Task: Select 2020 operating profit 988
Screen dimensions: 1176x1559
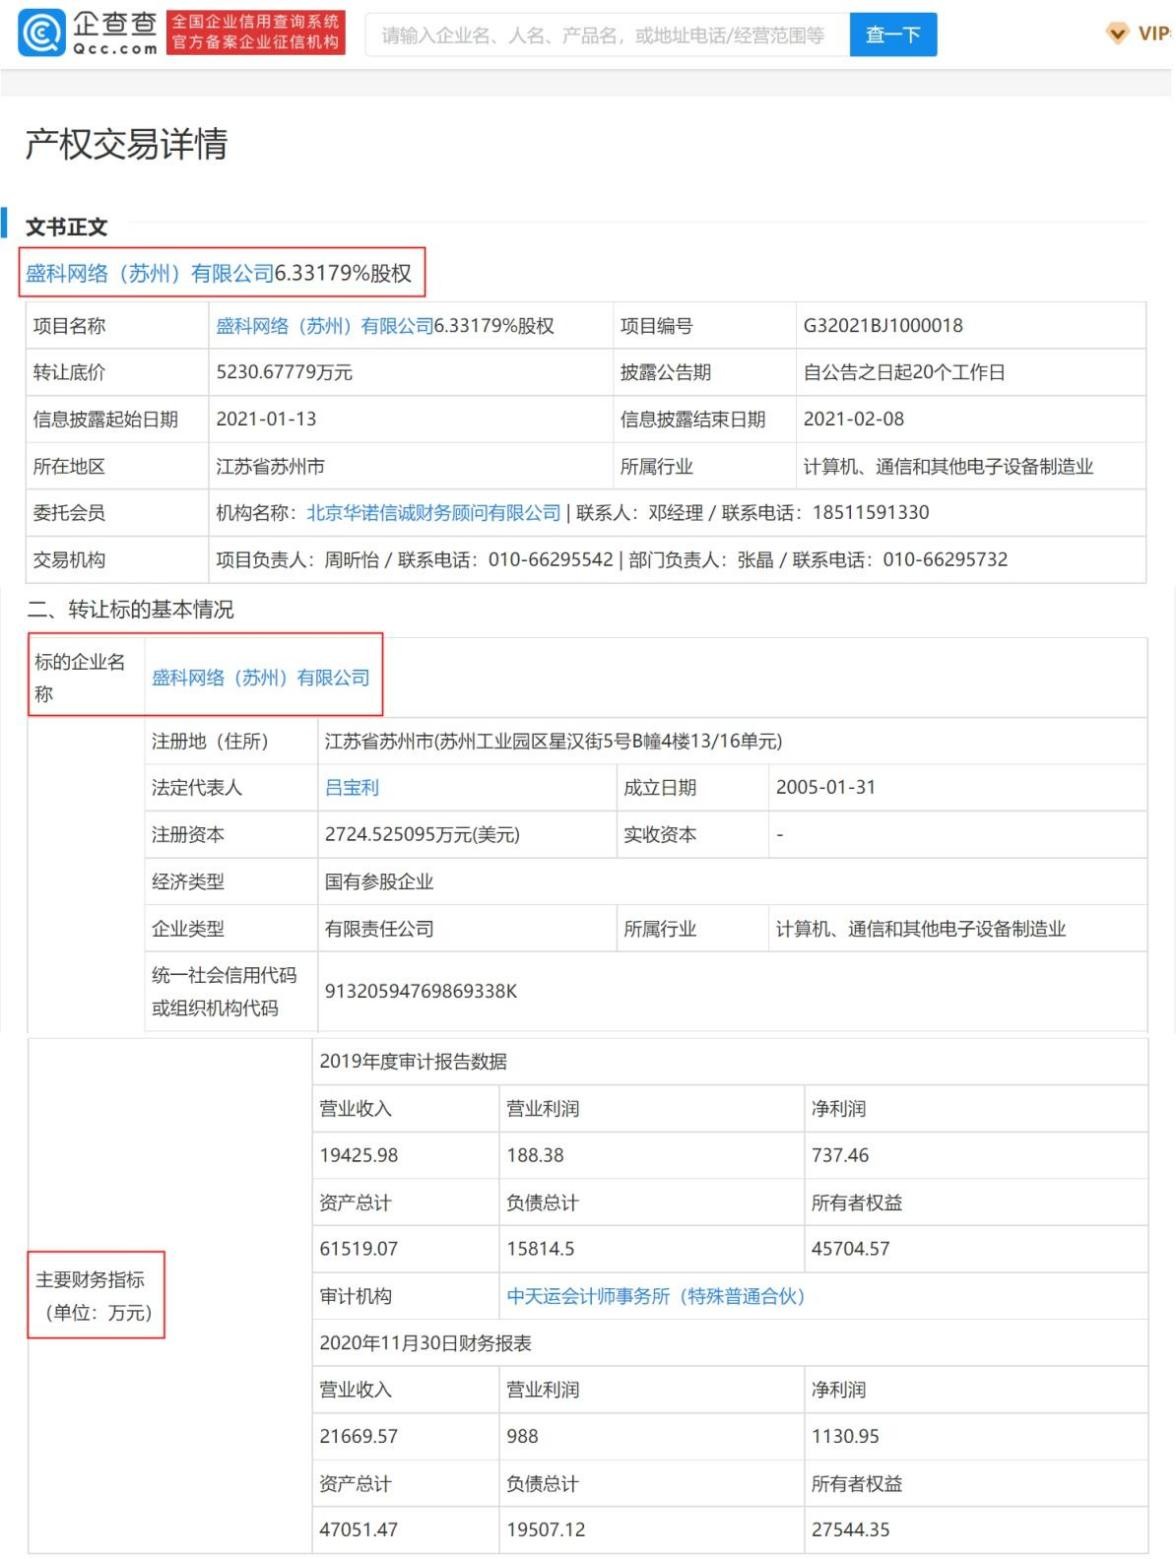Action: (522, 1437)
